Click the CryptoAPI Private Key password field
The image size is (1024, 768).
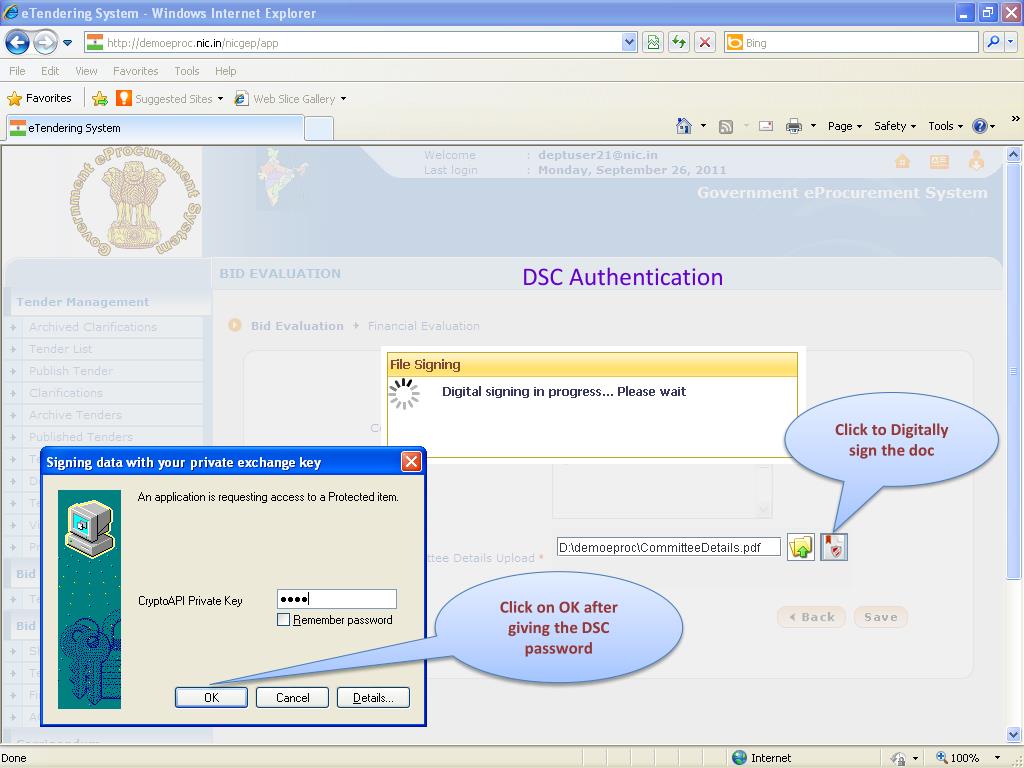pos(336,599)
